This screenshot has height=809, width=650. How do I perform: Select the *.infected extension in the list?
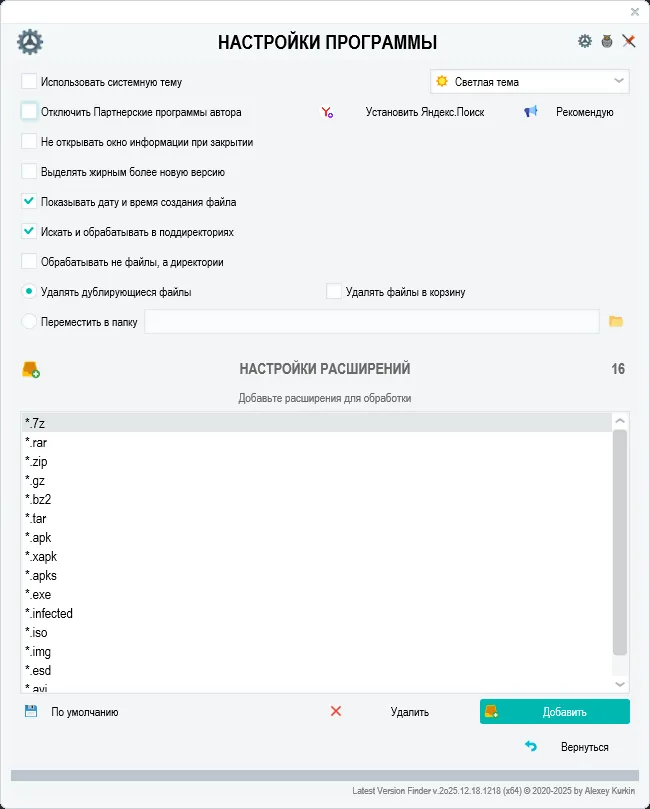(49, 614)
